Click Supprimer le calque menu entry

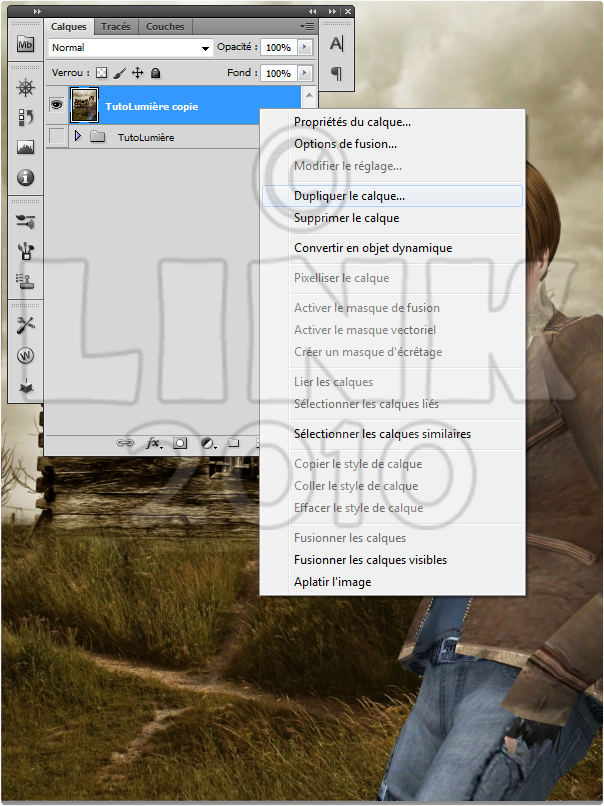point(346,218)
